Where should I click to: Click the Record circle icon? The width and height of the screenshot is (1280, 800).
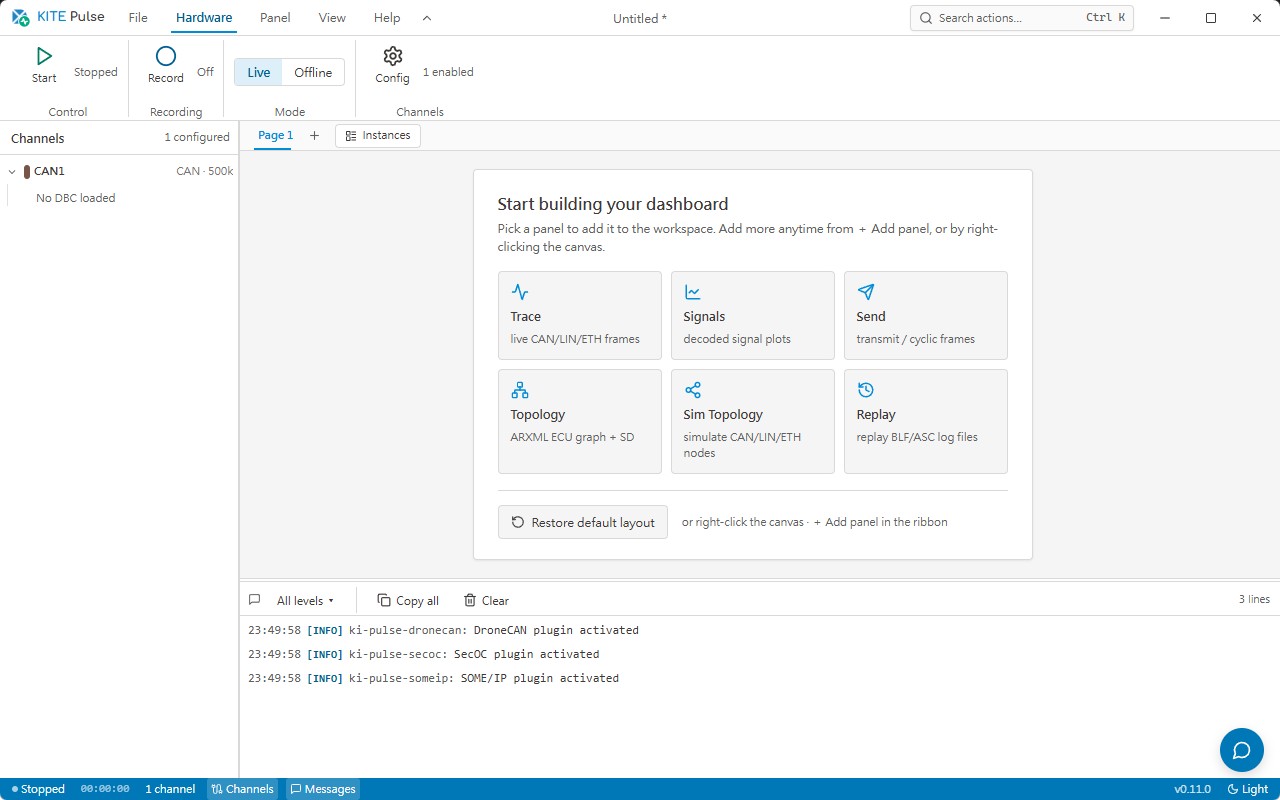(x=166, y=56)
